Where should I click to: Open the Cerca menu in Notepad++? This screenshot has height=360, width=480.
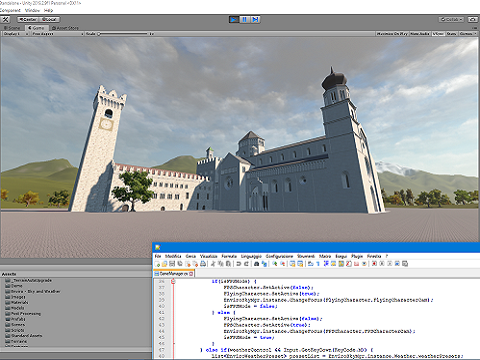(191, 256)
